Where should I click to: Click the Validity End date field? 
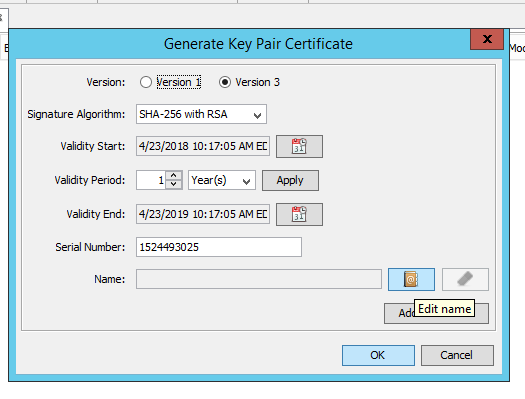[203, 214]
